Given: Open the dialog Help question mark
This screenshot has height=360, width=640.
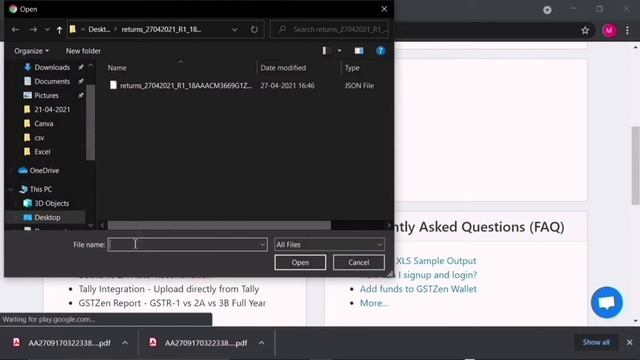Looking at the screenshot, I should click(380, 51).
